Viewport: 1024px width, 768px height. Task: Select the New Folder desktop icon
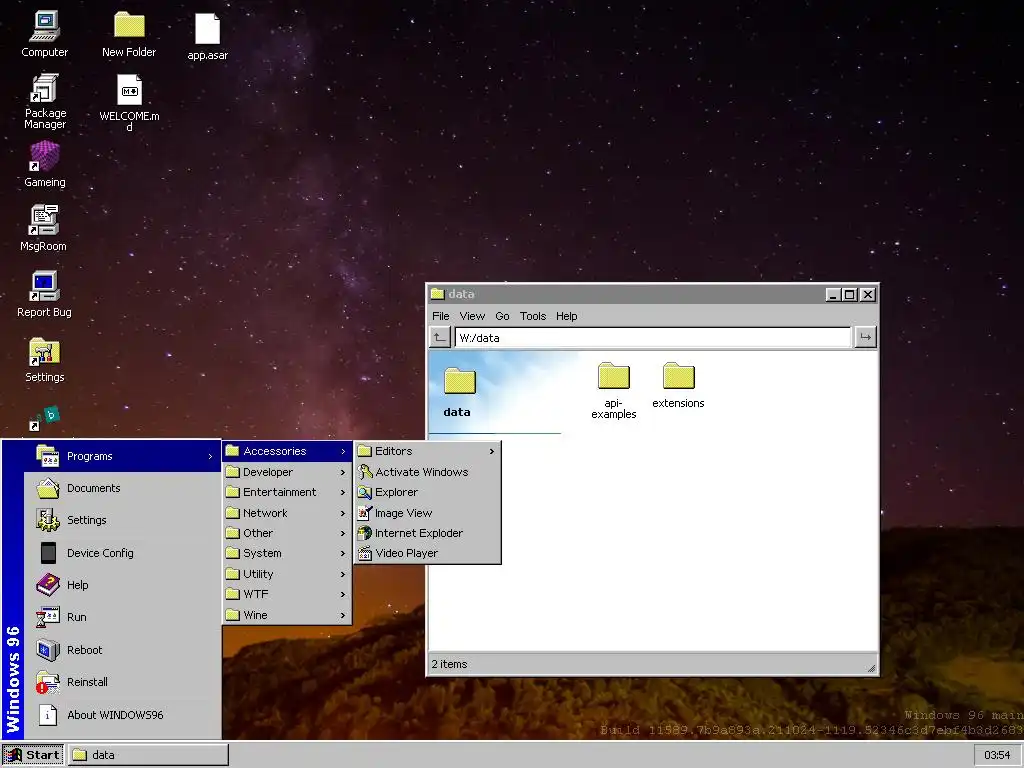coord(129,35)
